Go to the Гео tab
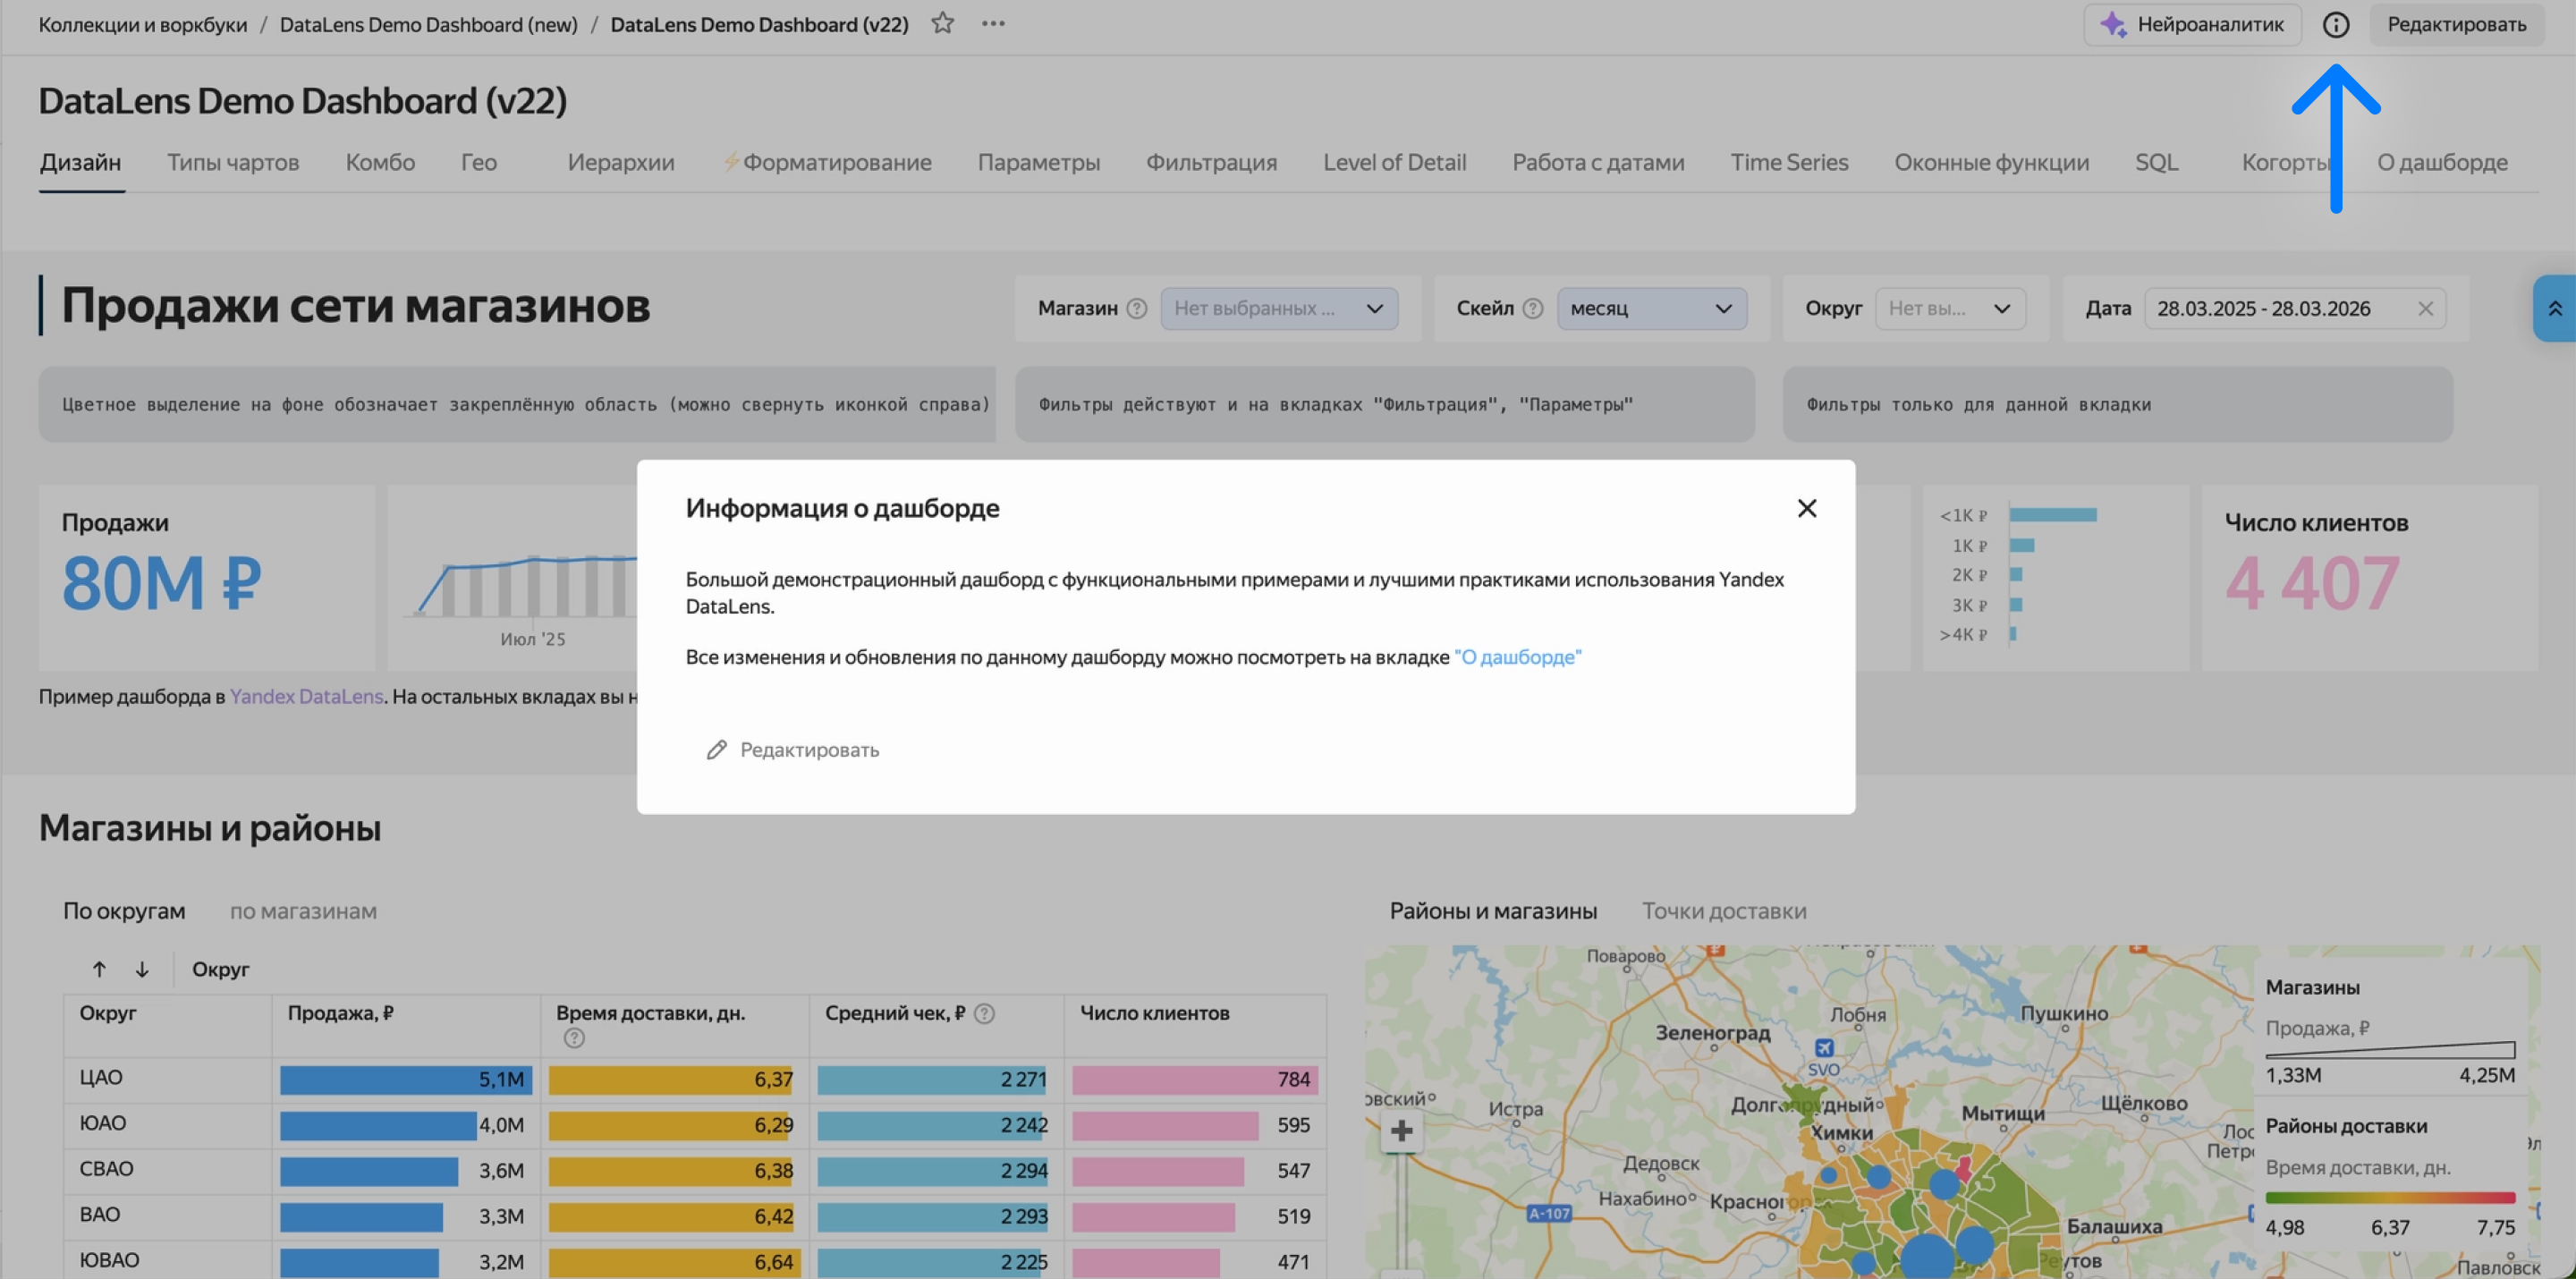 click(x=479, y=162)
